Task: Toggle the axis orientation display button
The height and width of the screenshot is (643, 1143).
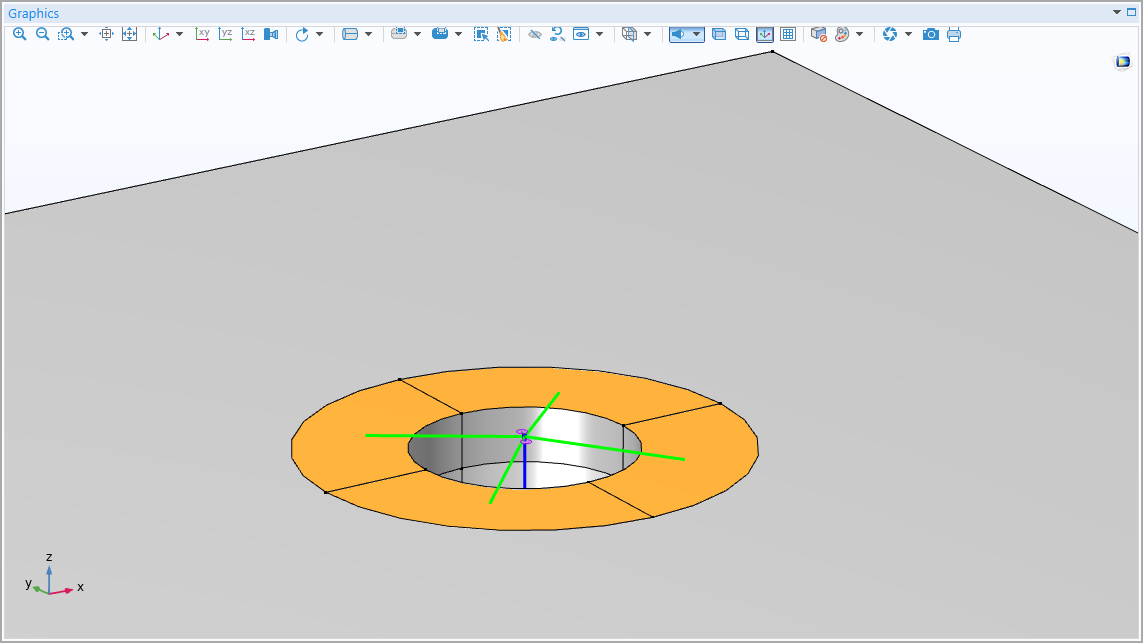Action: [x=765, y=34]
